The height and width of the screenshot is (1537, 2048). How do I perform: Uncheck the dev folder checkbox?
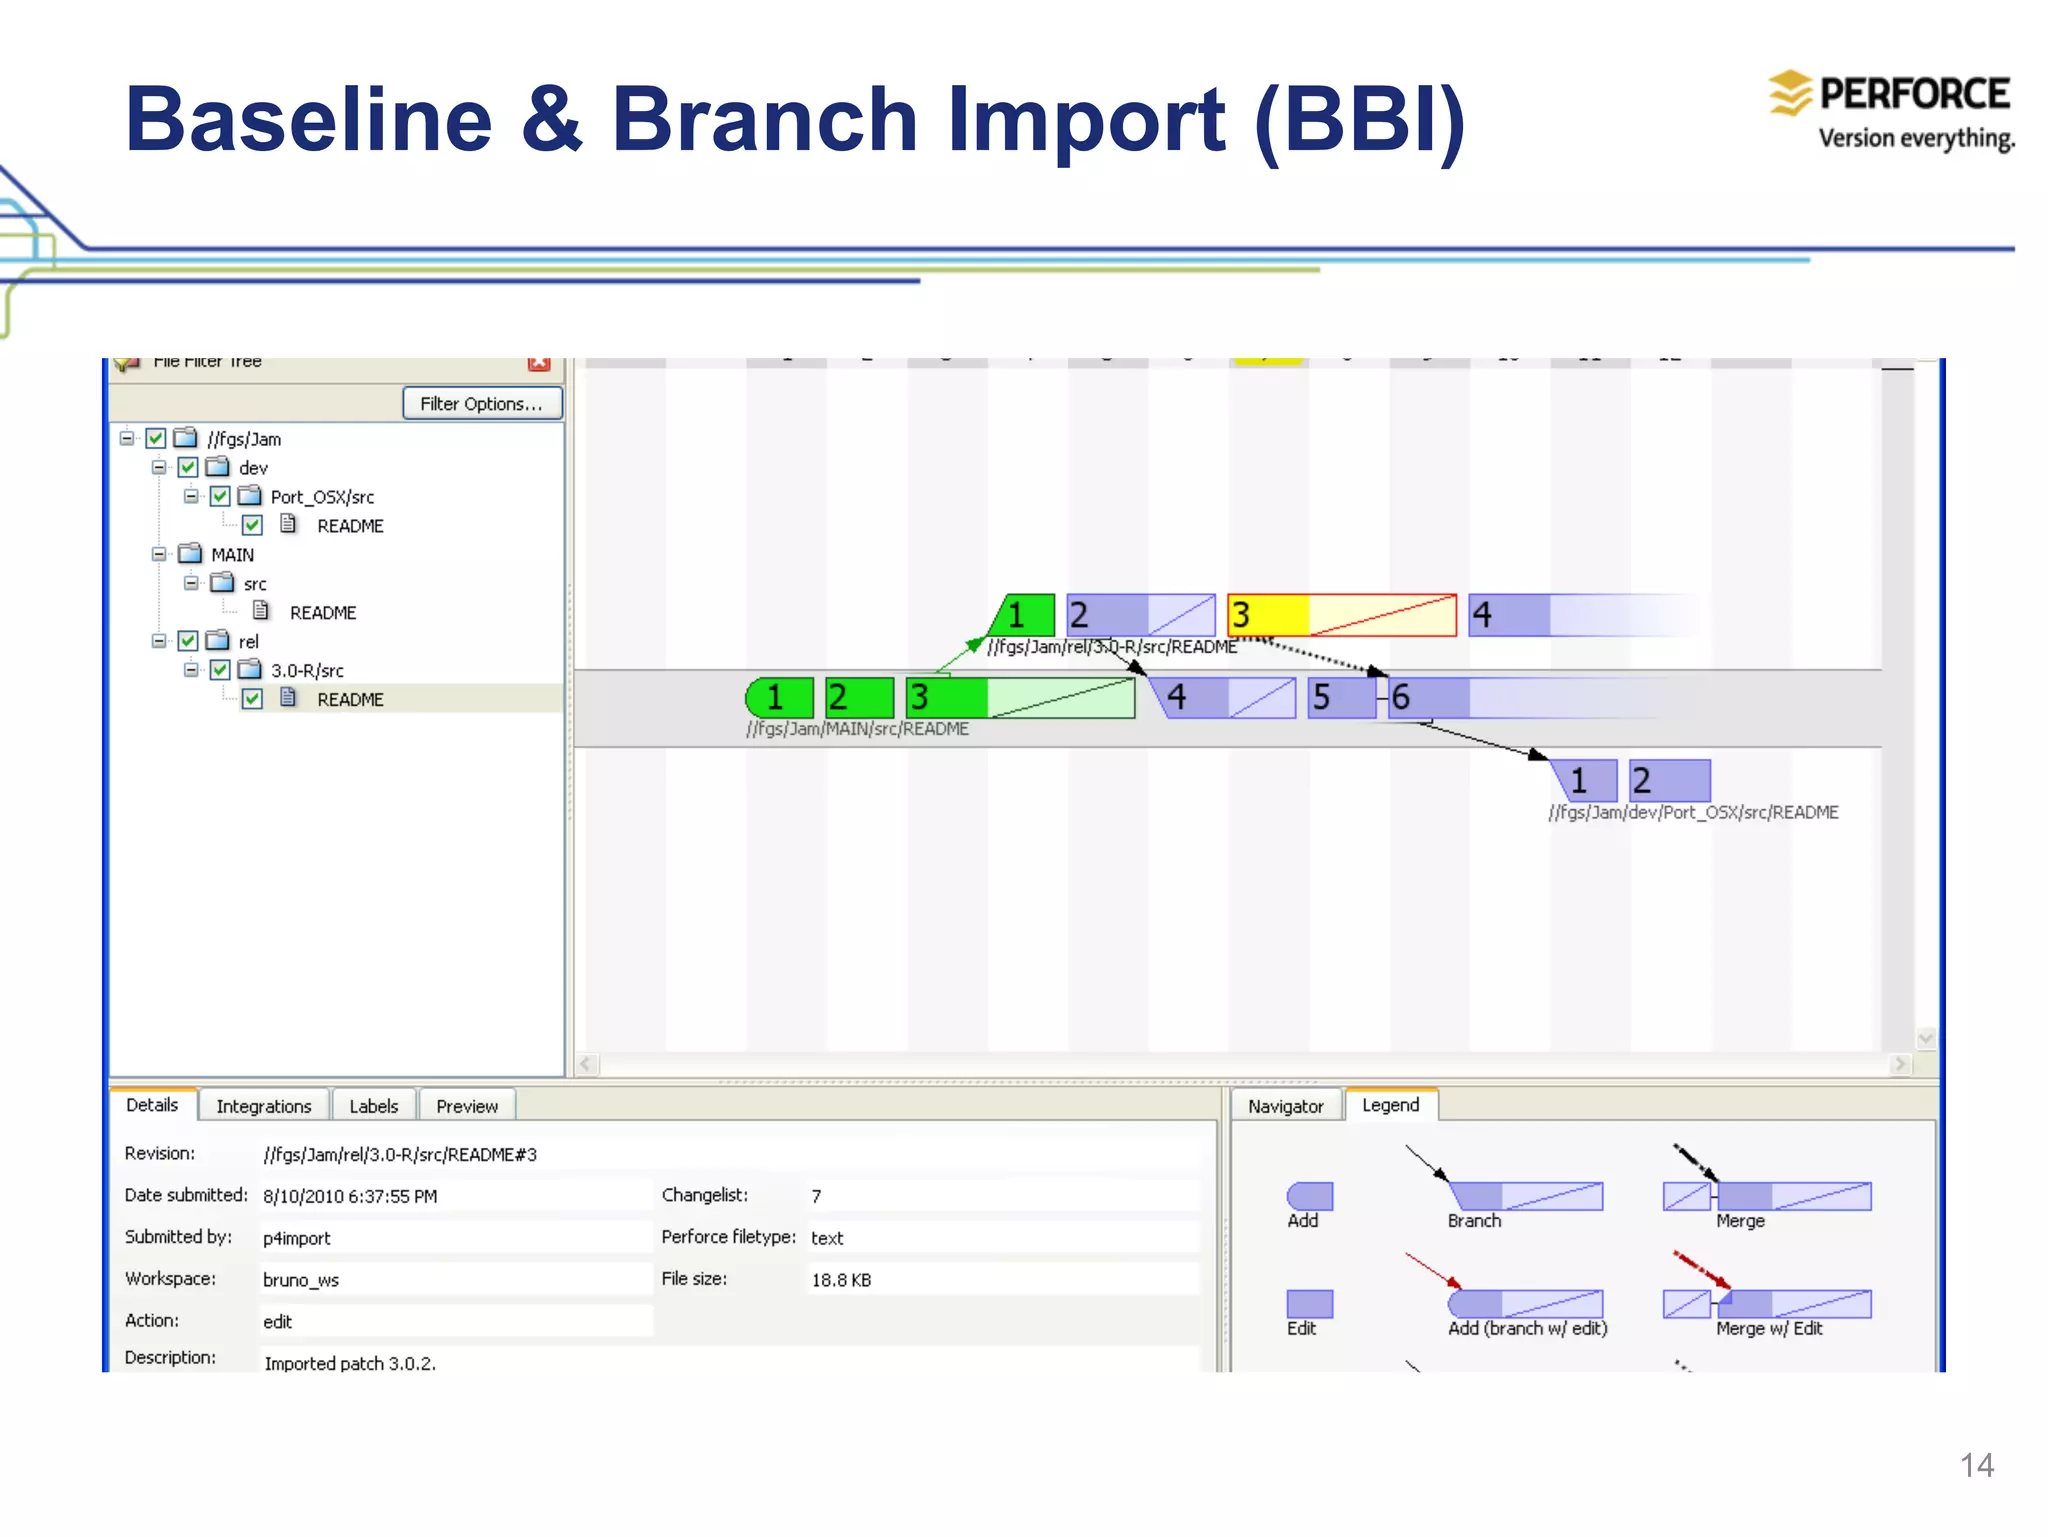click(188, 467)
